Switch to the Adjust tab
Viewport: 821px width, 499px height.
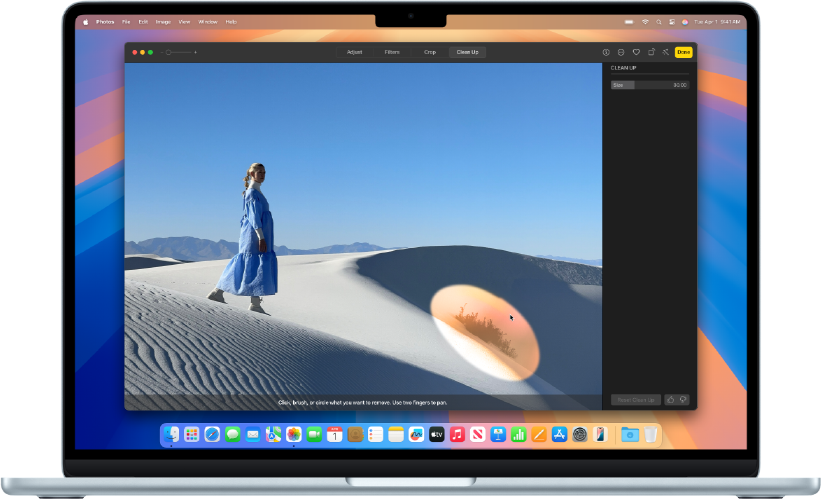[354, 52]
